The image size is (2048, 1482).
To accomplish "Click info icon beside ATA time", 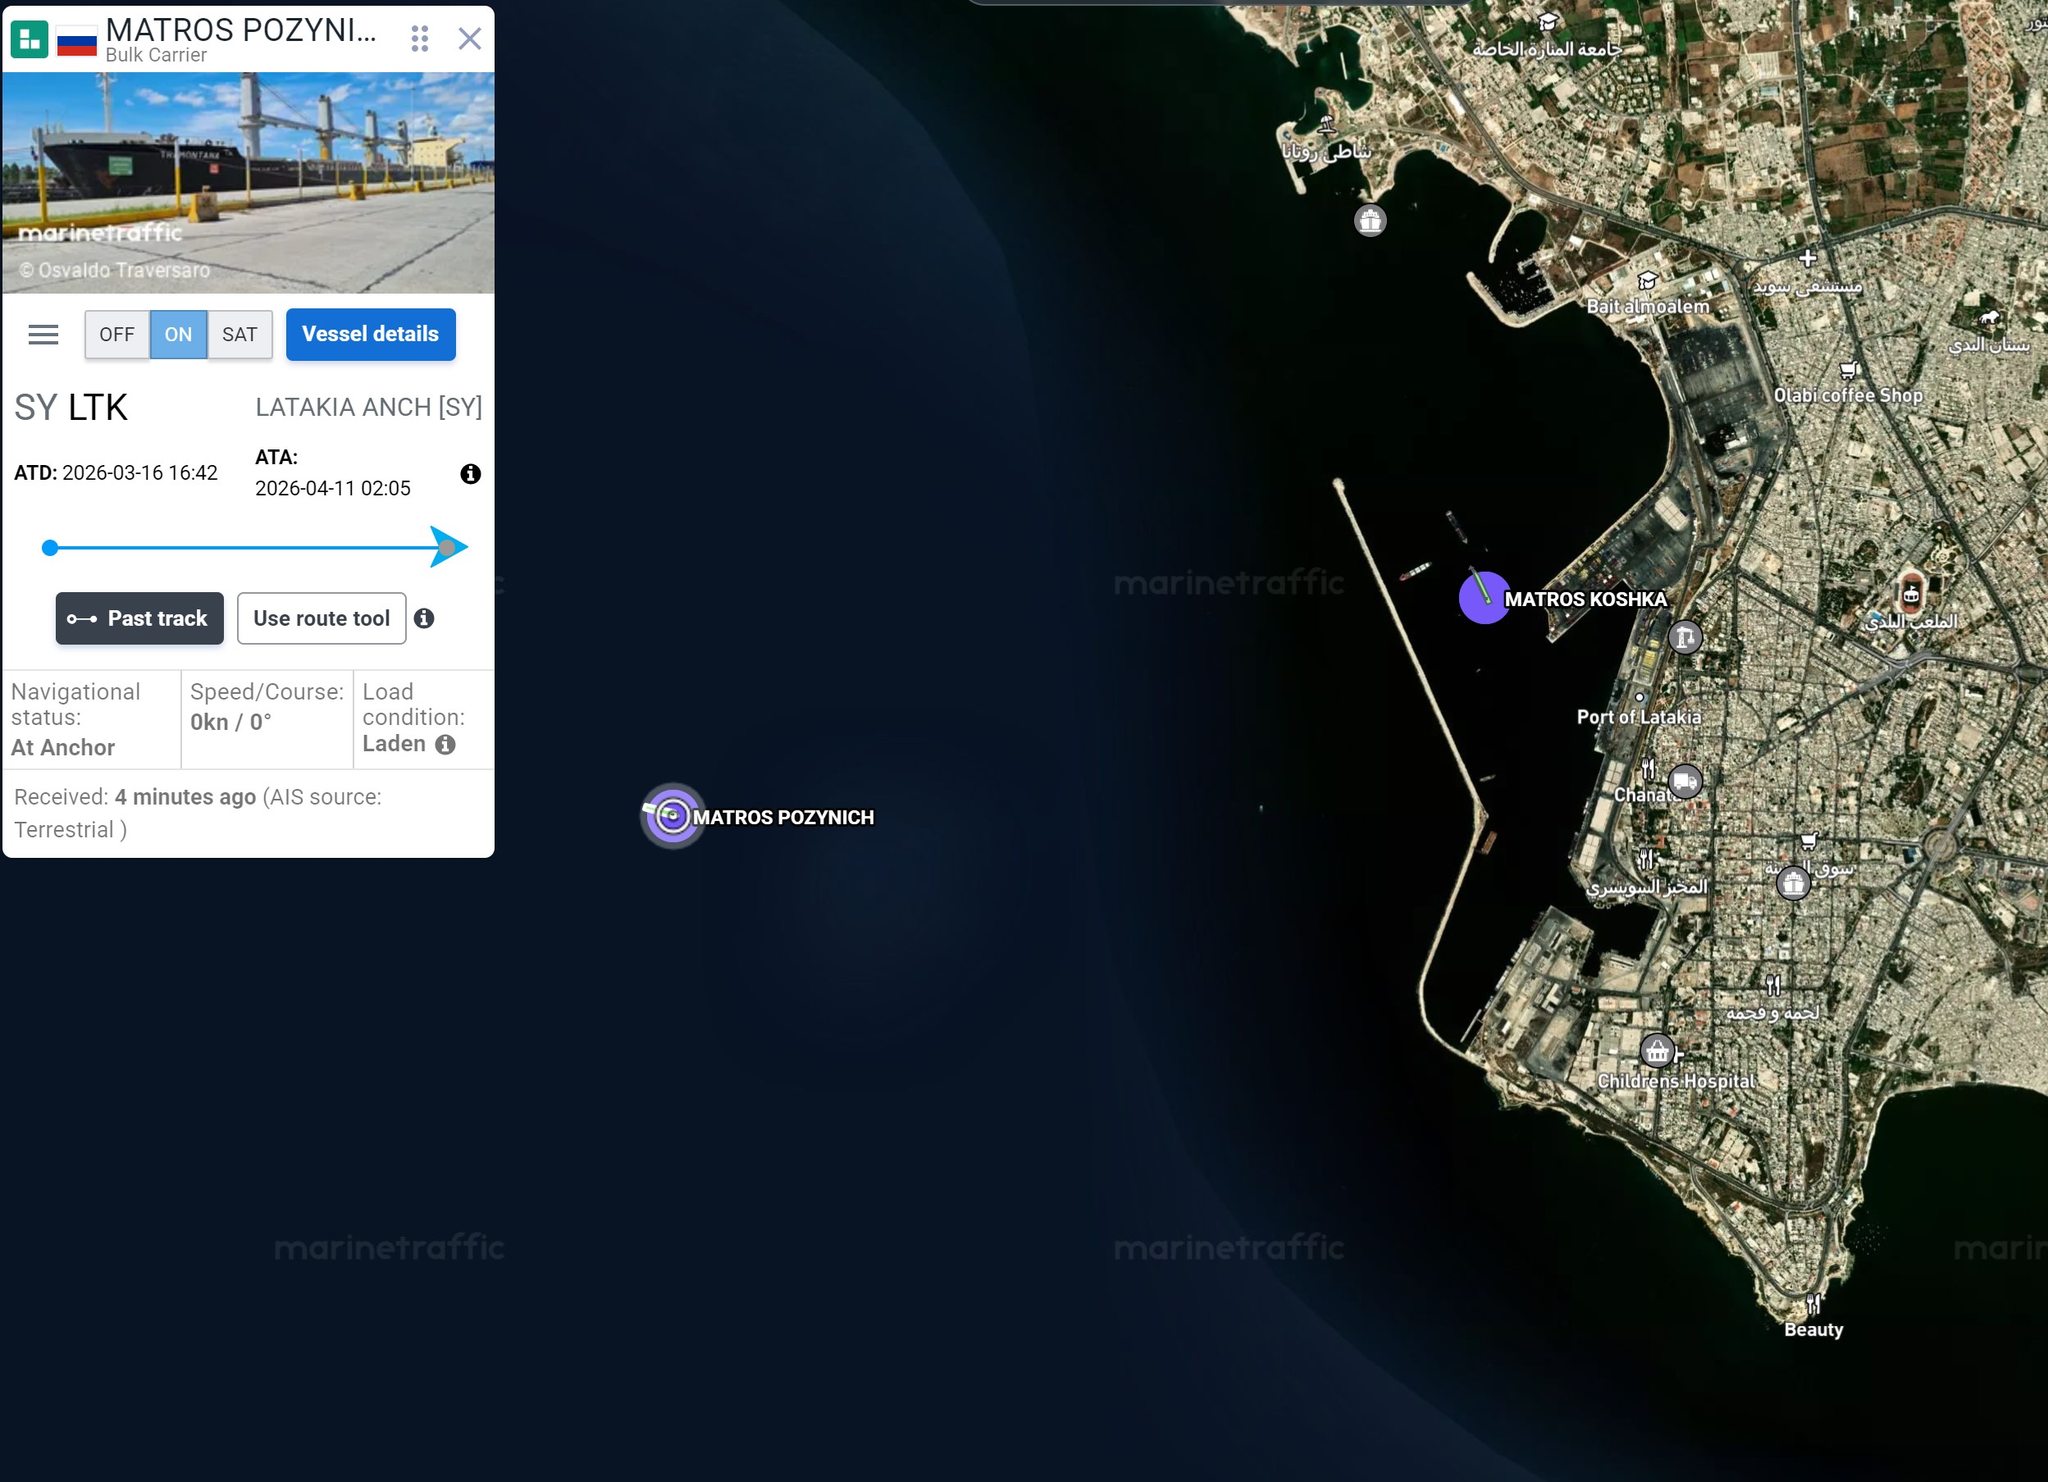I will 470,474.
